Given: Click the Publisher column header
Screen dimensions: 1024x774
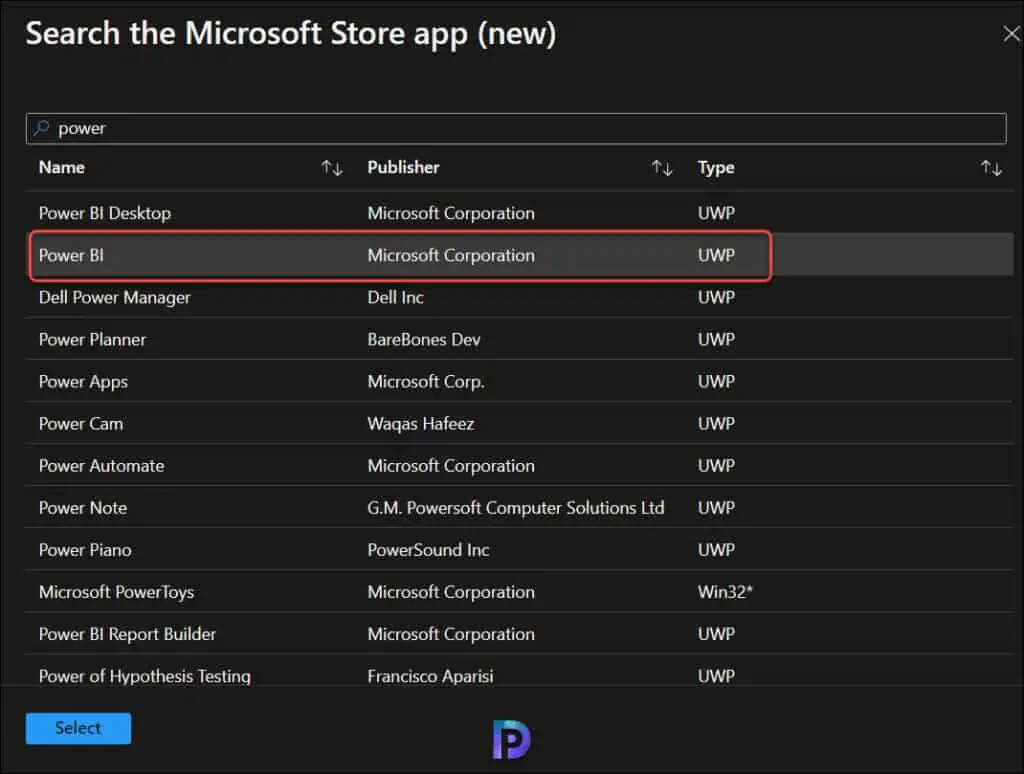Looking at the screenshot, I should point(403,167).
